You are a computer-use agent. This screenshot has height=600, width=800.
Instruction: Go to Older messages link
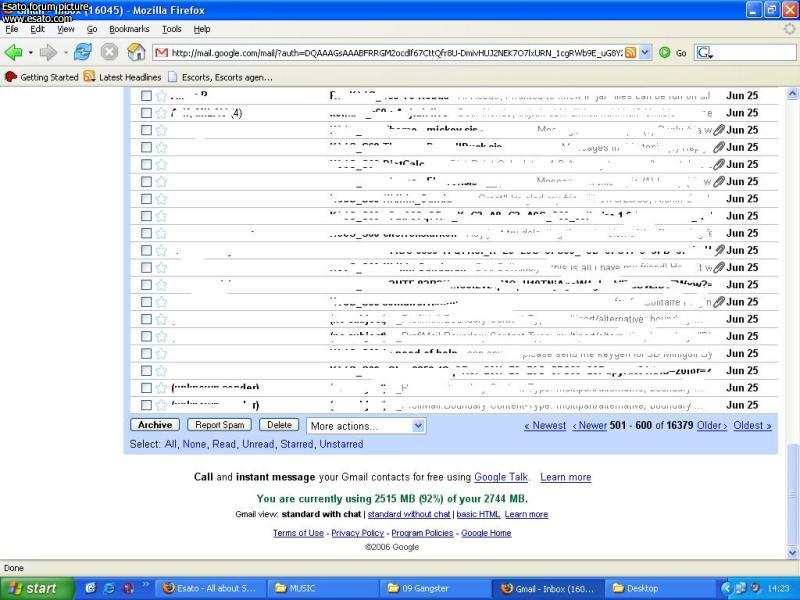tap(711, 426)
